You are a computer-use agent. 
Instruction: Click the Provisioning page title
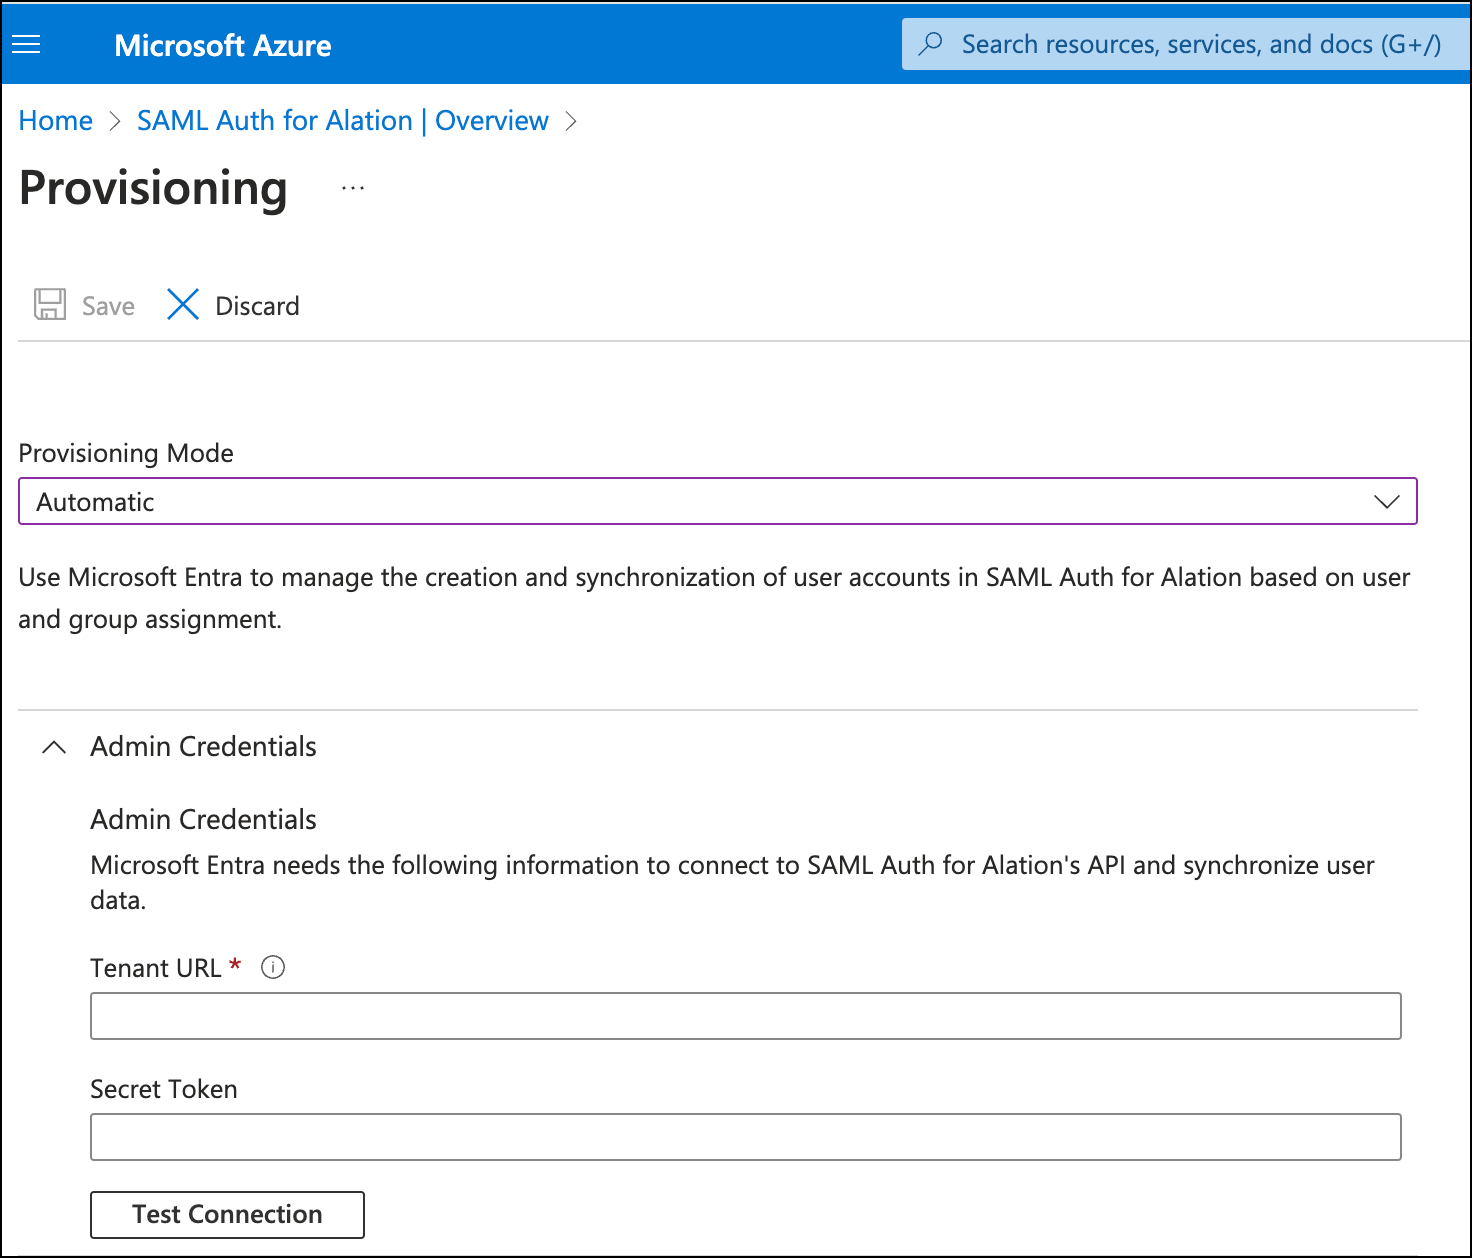tap(153, 188)
